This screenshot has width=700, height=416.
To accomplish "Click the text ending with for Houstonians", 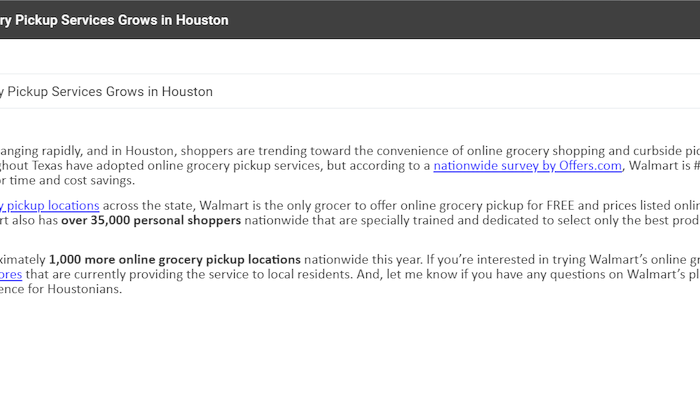I will tap(61, 289).
